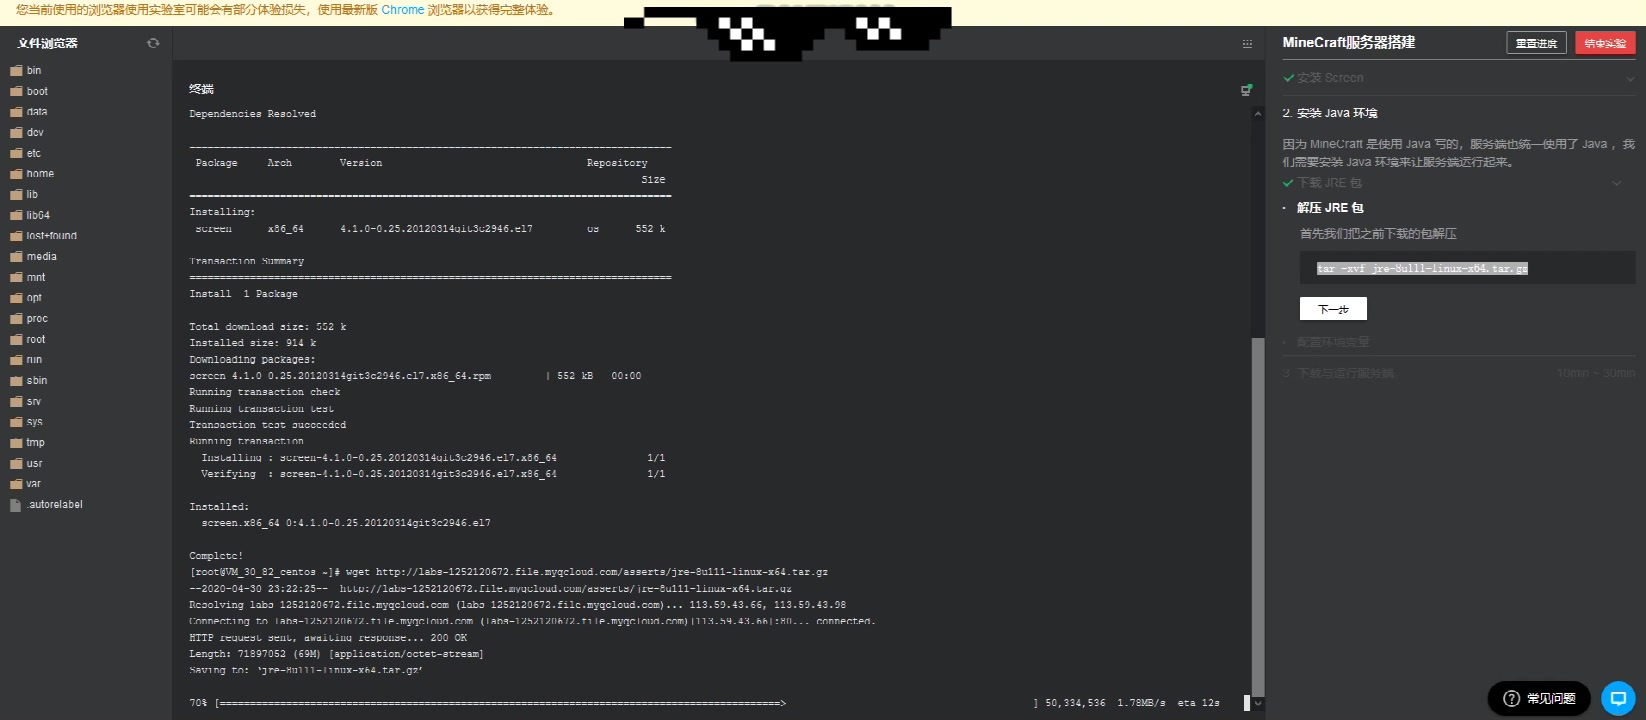The image size is (1646, 720).
Task: Click the 下一步 next step button
Action: tap(1333, 309)
